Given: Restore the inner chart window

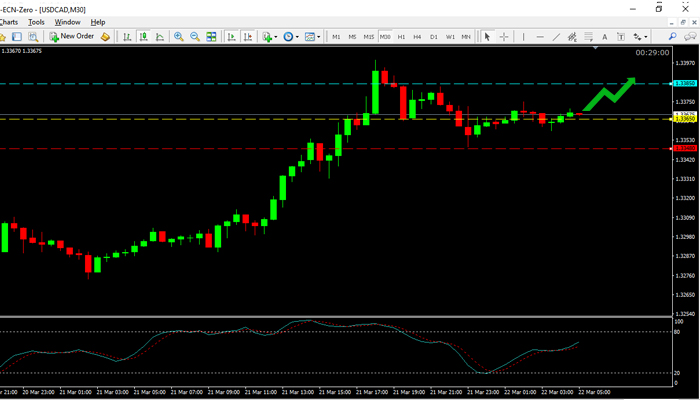Looking at the screenshot, I should click(683, 22).
